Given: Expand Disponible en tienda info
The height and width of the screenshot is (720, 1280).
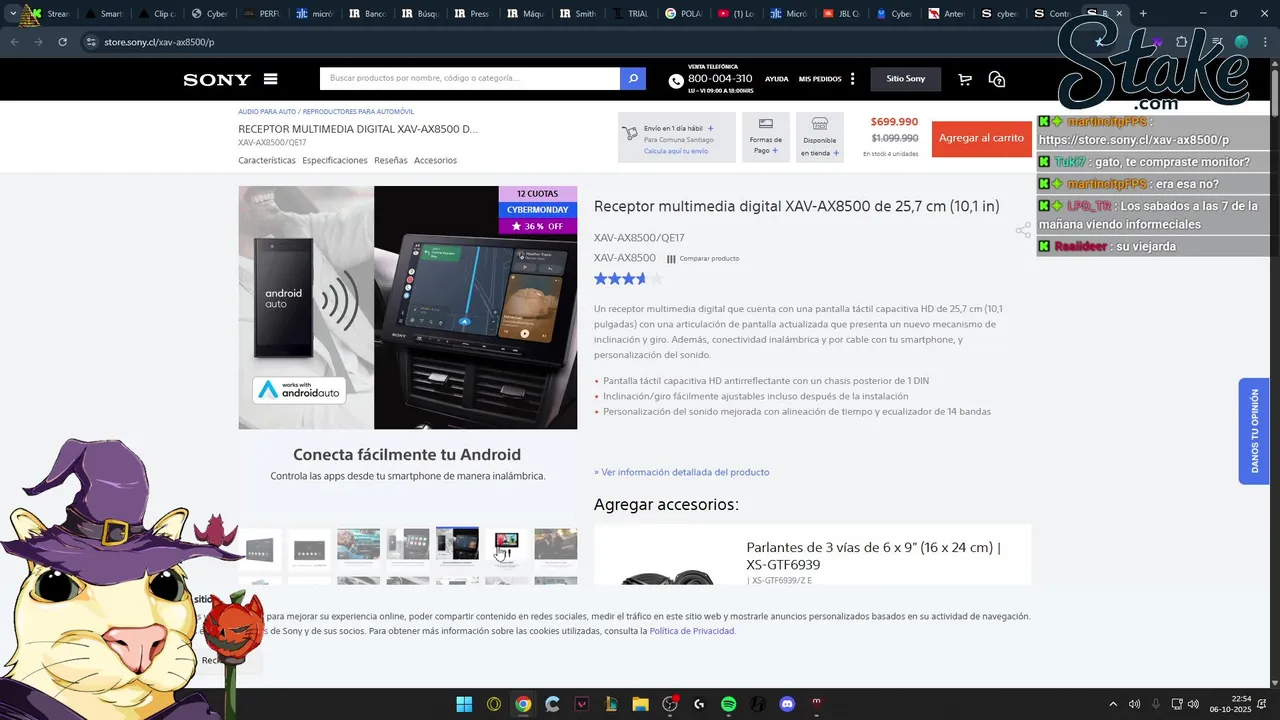Looking at the screenshot, I should [820, 137].
